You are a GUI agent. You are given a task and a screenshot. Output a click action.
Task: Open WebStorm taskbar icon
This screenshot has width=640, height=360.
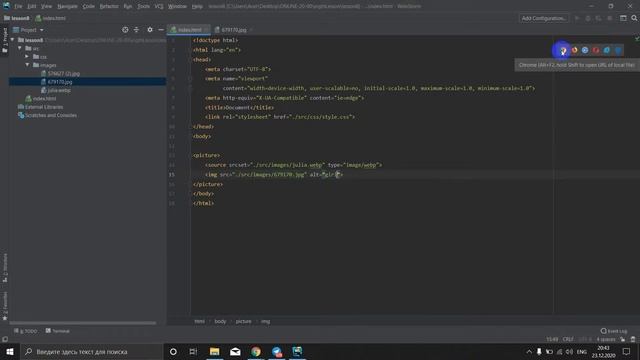[297, 351]
